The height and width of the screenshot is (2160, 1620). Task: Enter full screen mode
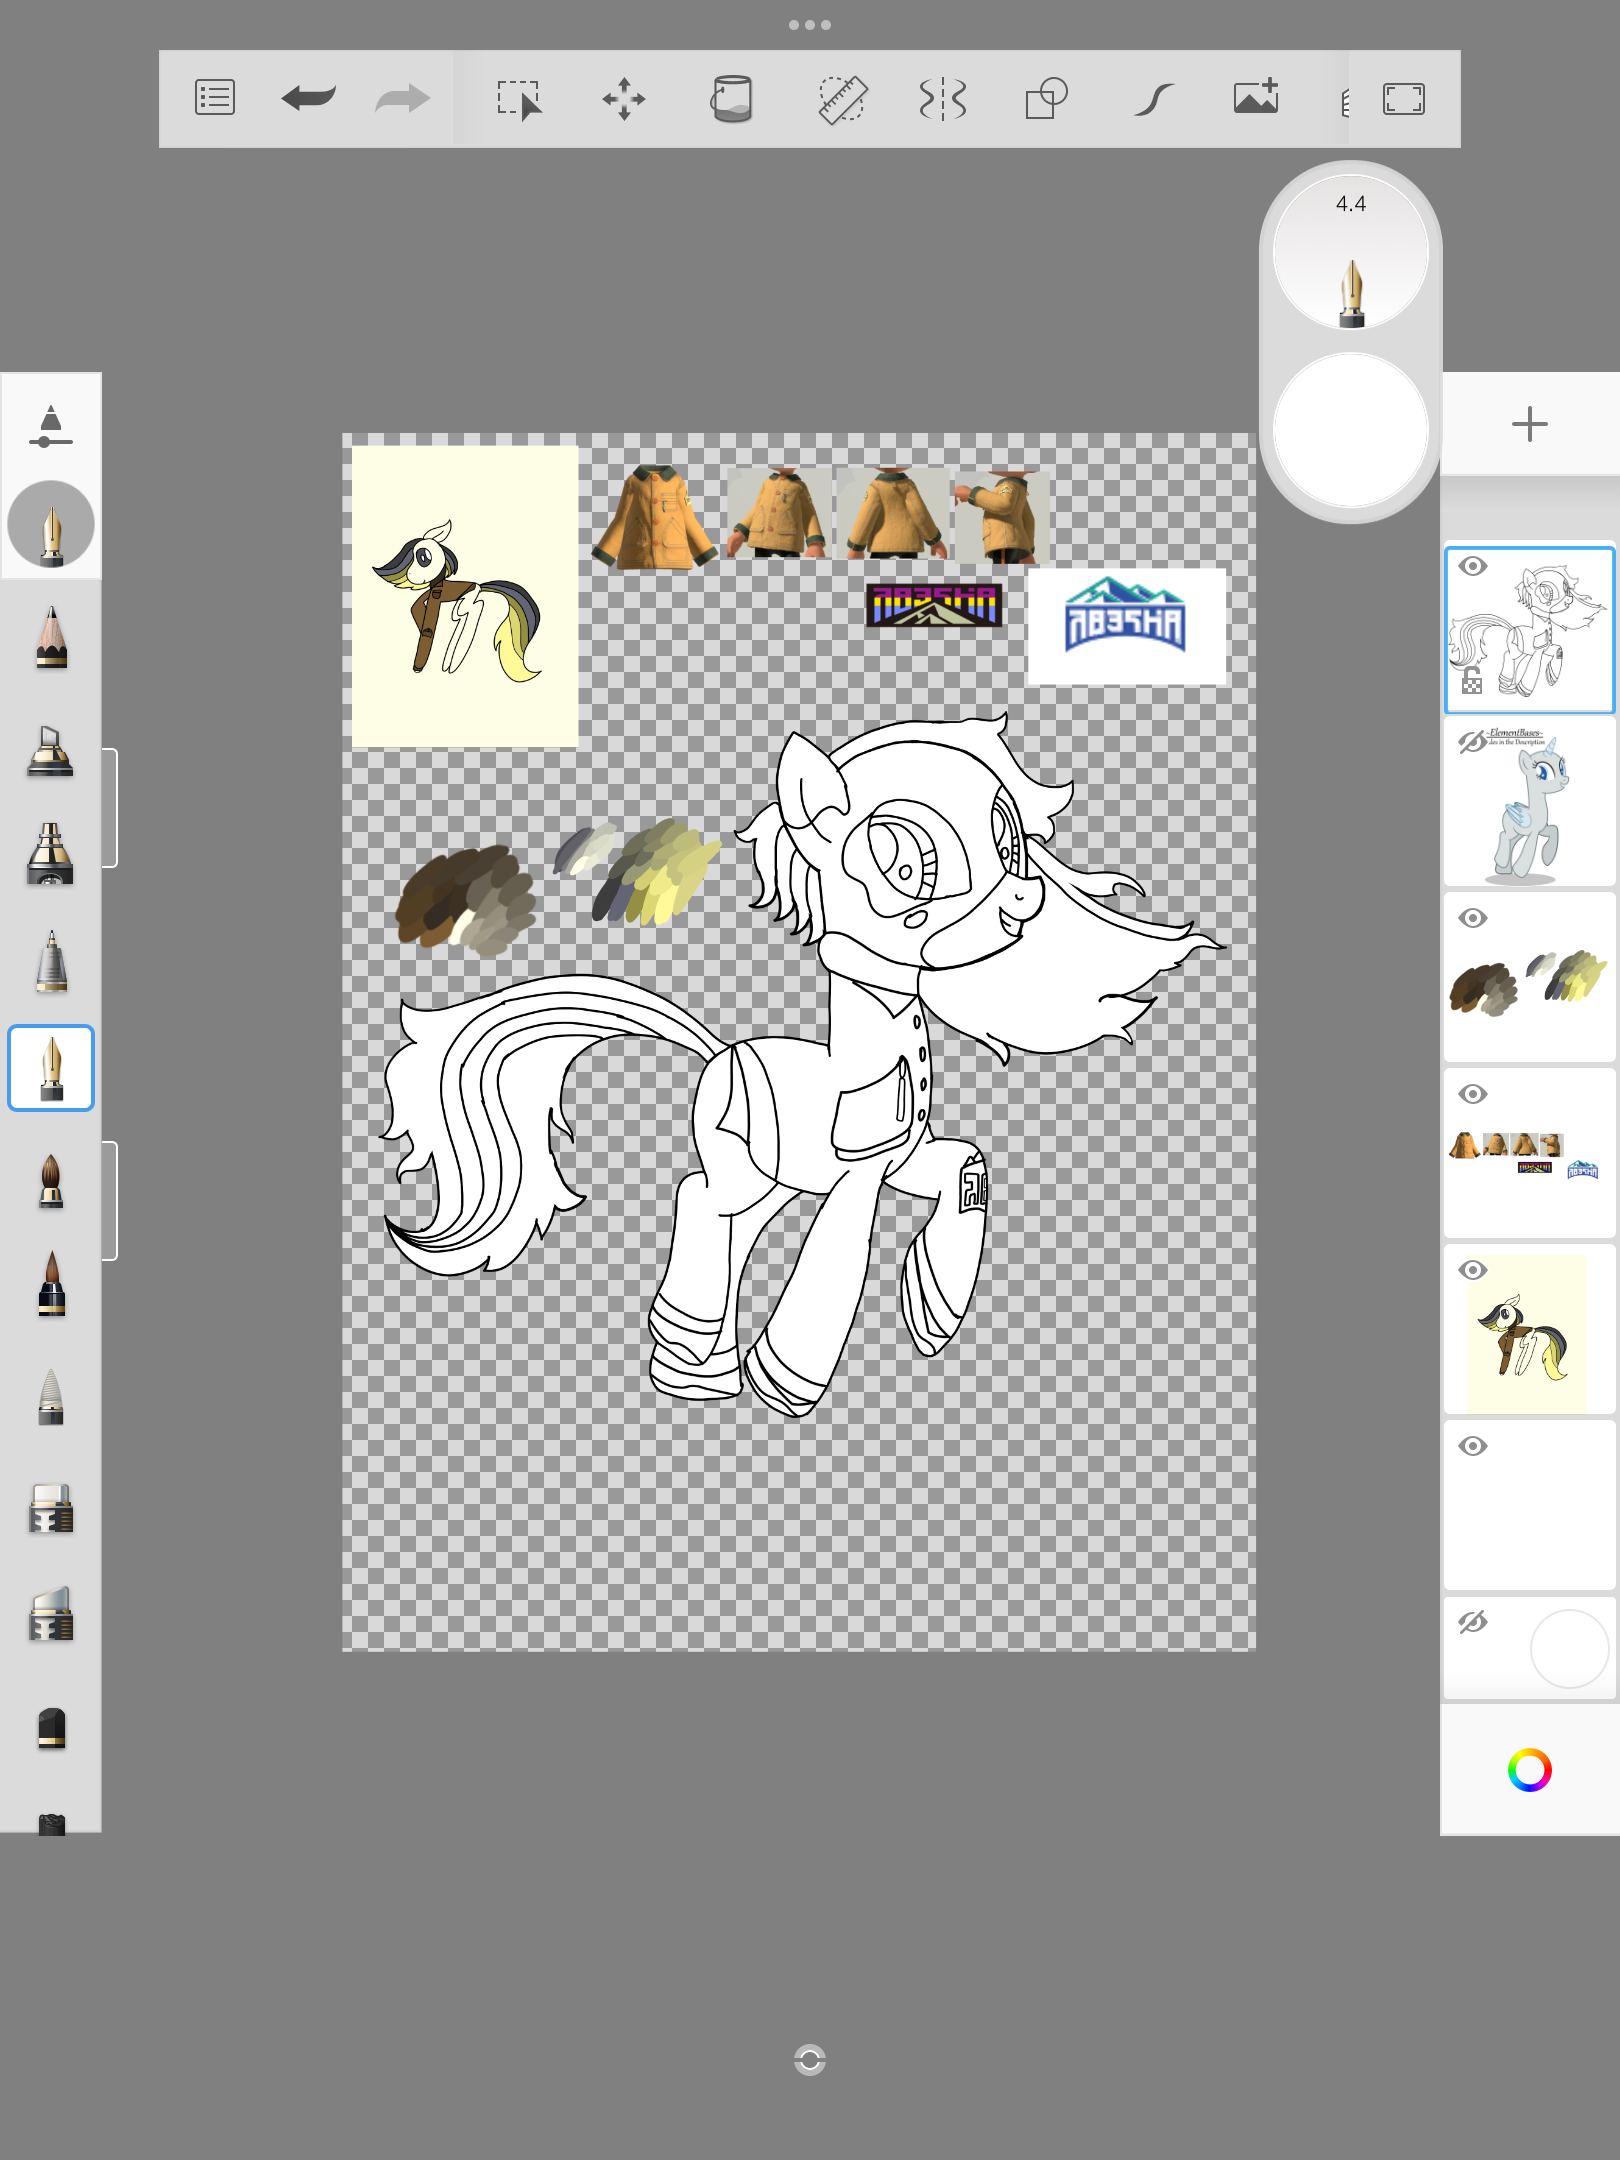[1404, 99]
